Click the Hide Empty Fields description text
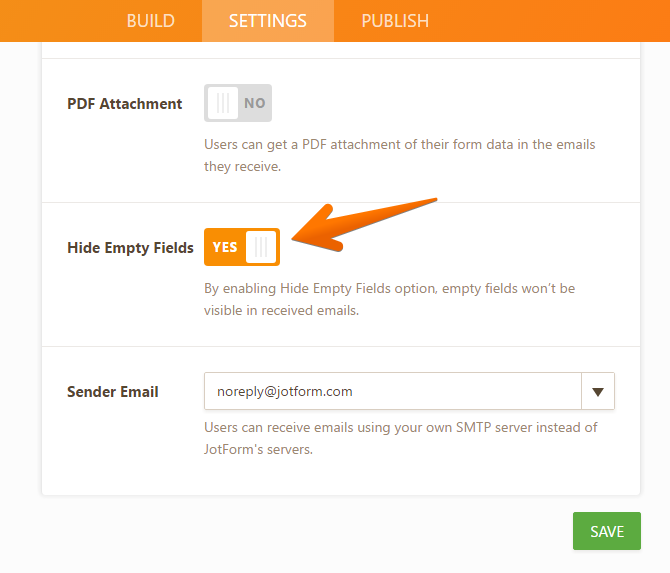The width and height of the screenshot is (670, 573). click(390, 299)
